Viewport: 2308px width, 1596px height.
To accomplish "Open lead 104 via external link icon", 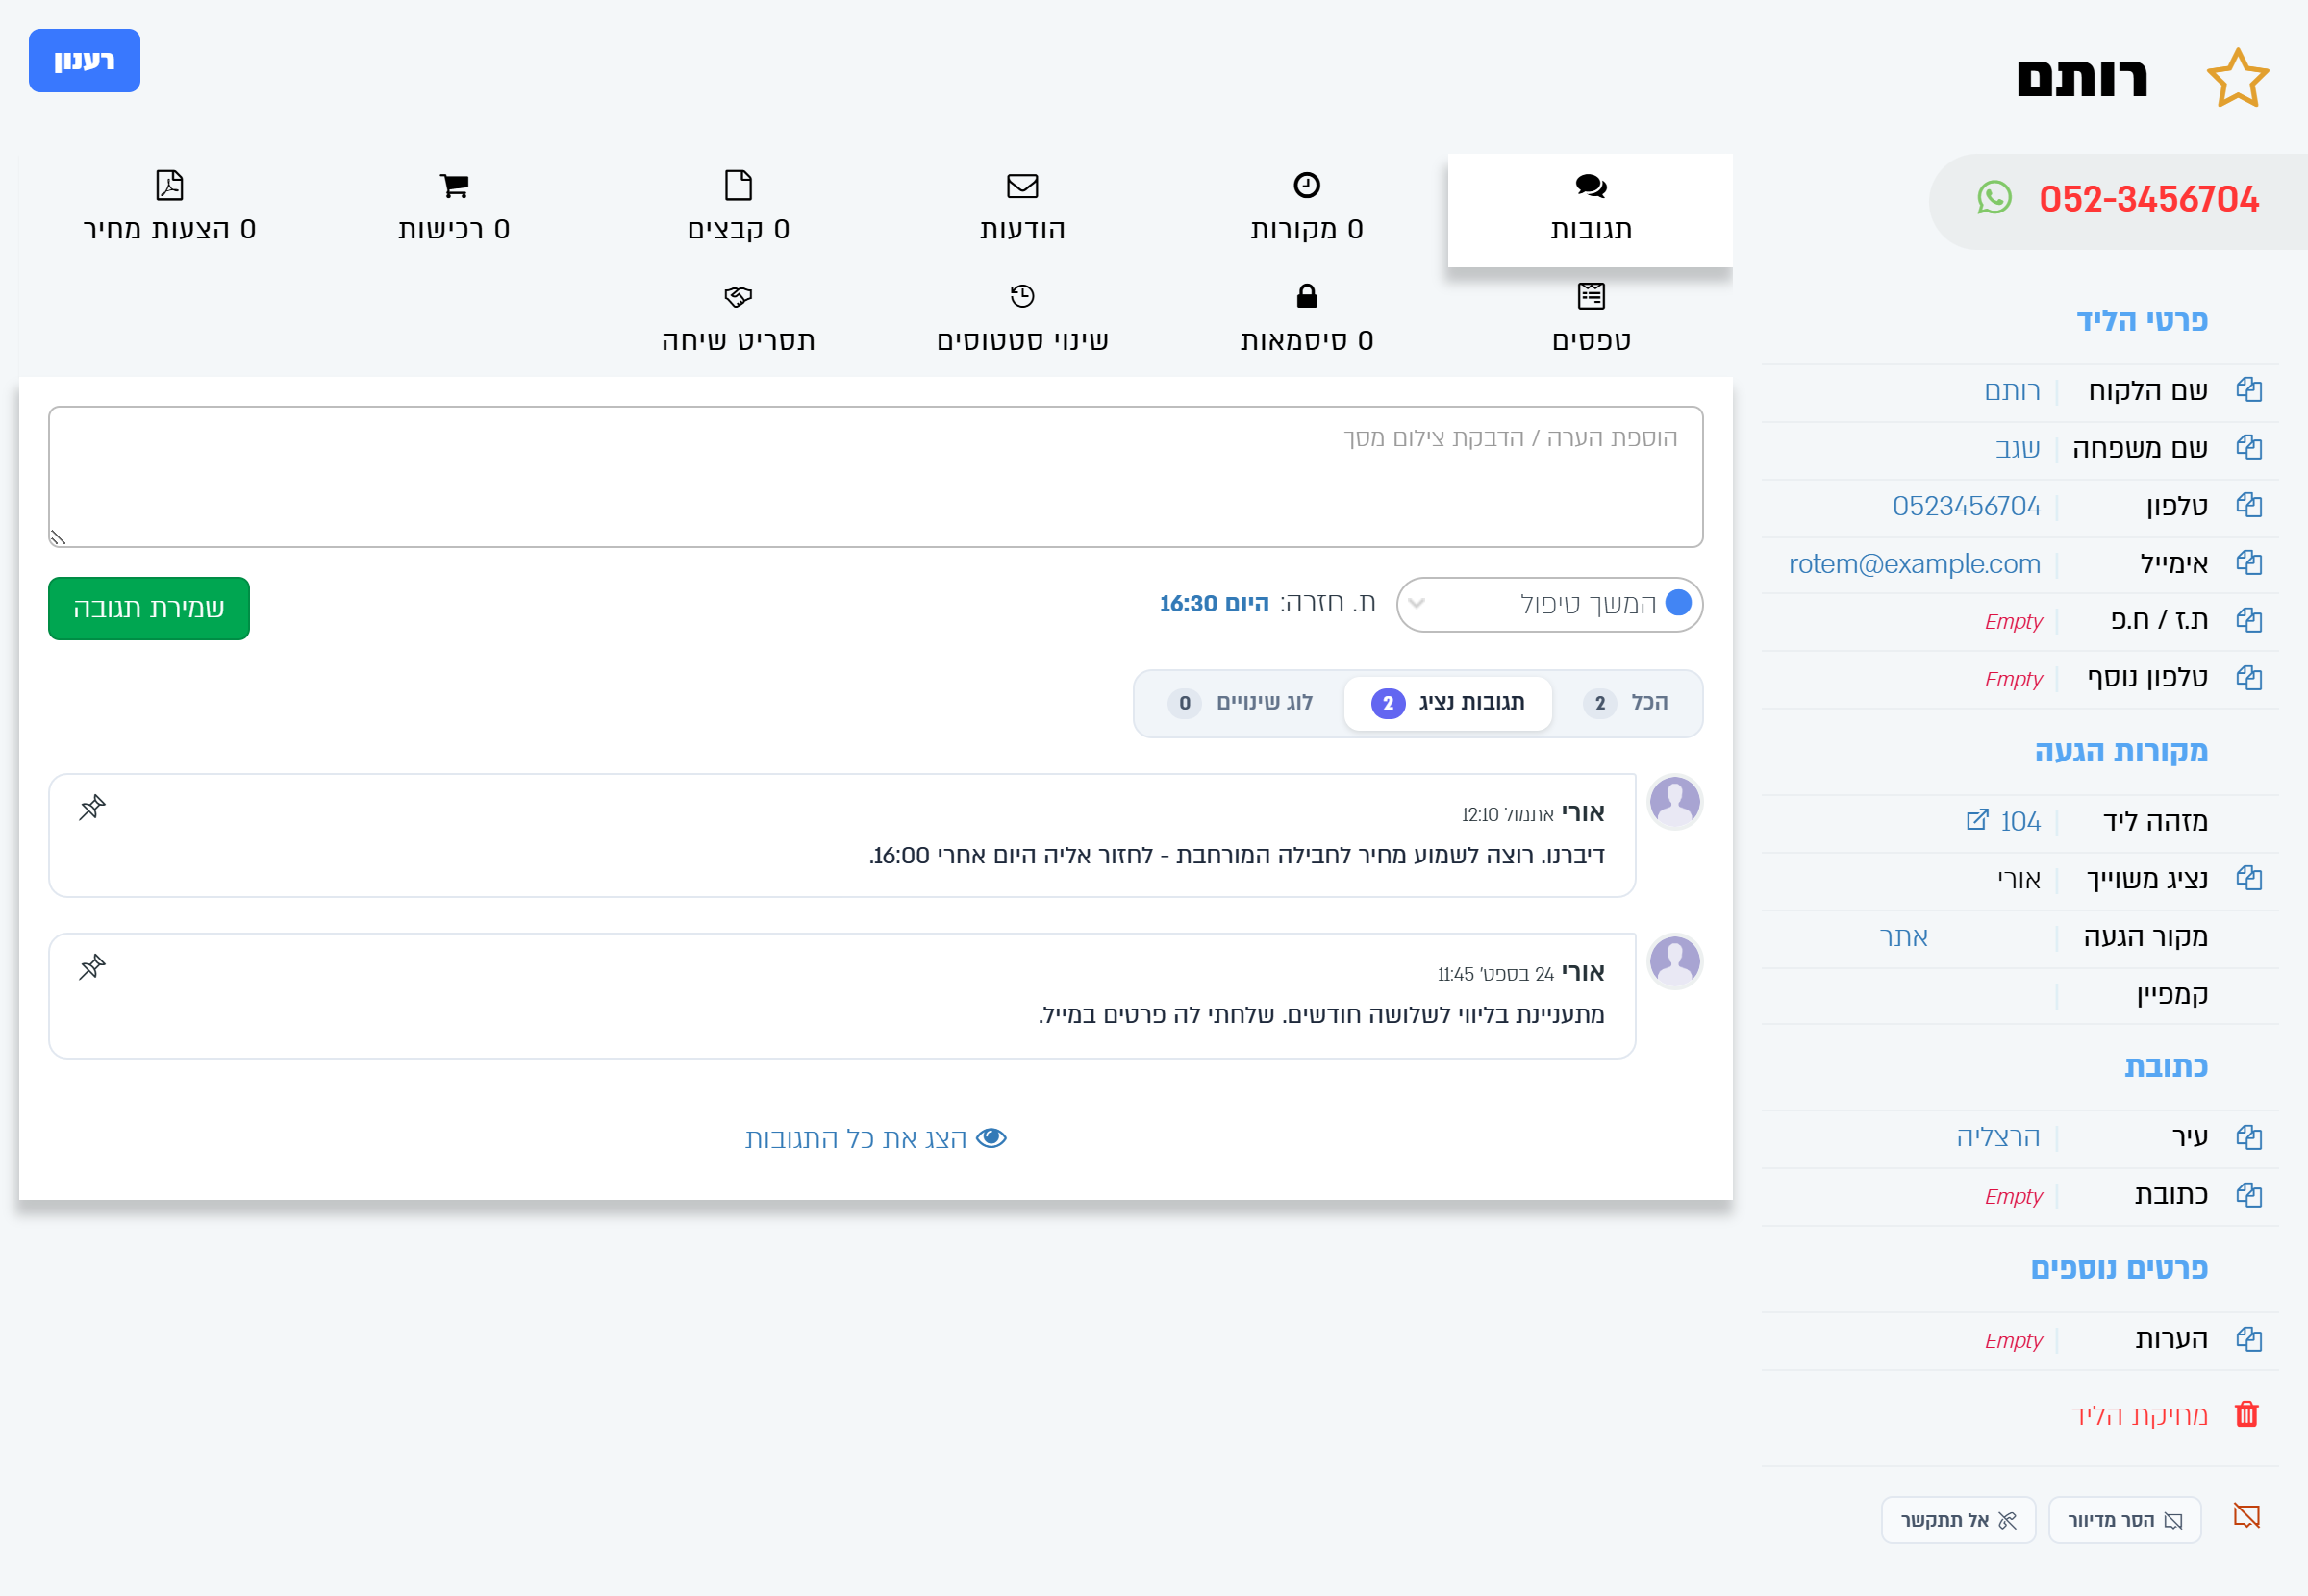I will pos(1977,820).
